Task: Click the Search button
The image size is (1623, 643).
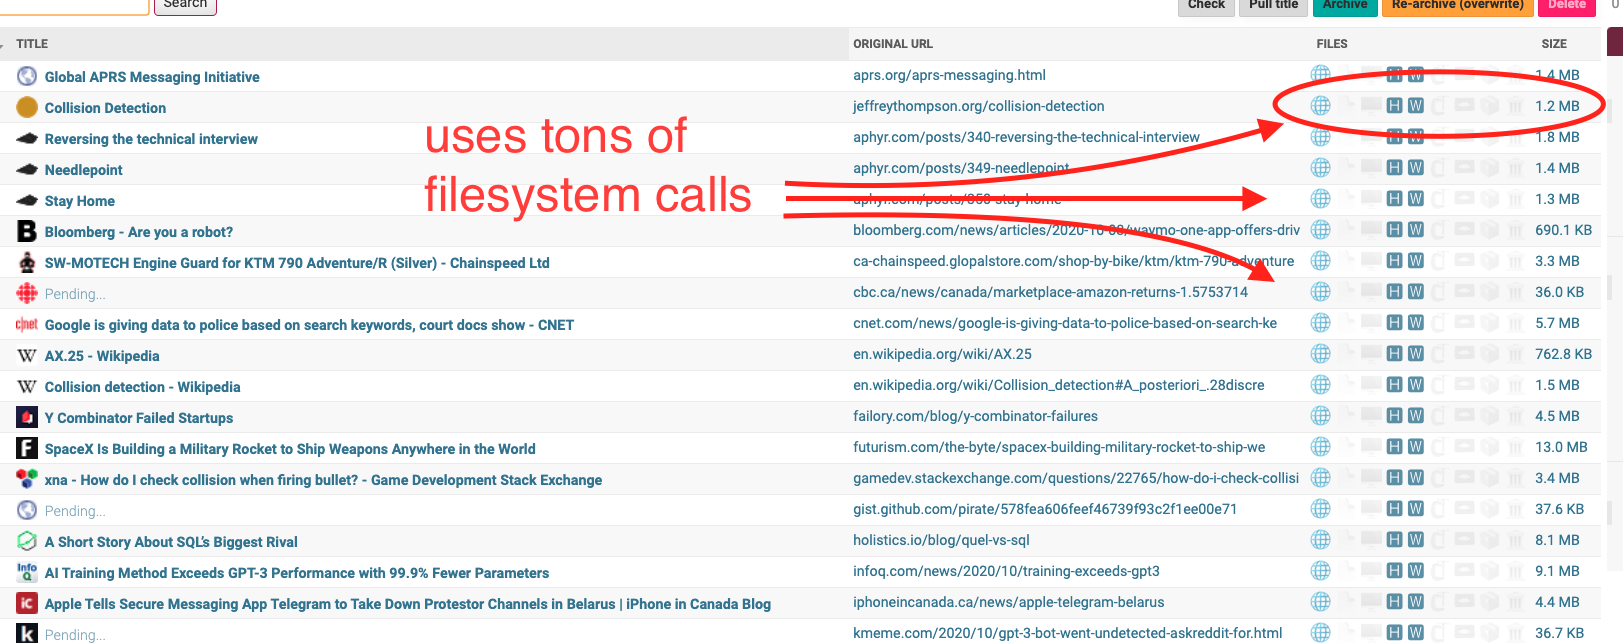Action: [x=186, y=5]
